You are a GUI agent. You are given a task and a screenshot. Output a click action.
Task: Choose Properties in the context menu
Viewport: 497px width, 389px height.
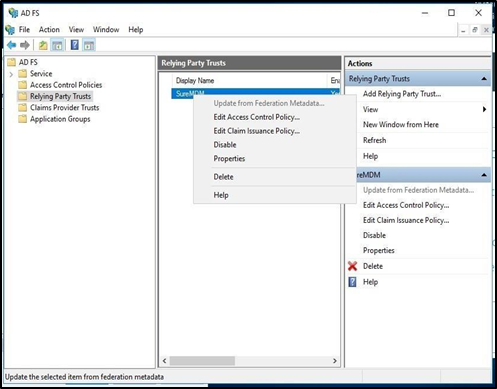pos(229,159)
